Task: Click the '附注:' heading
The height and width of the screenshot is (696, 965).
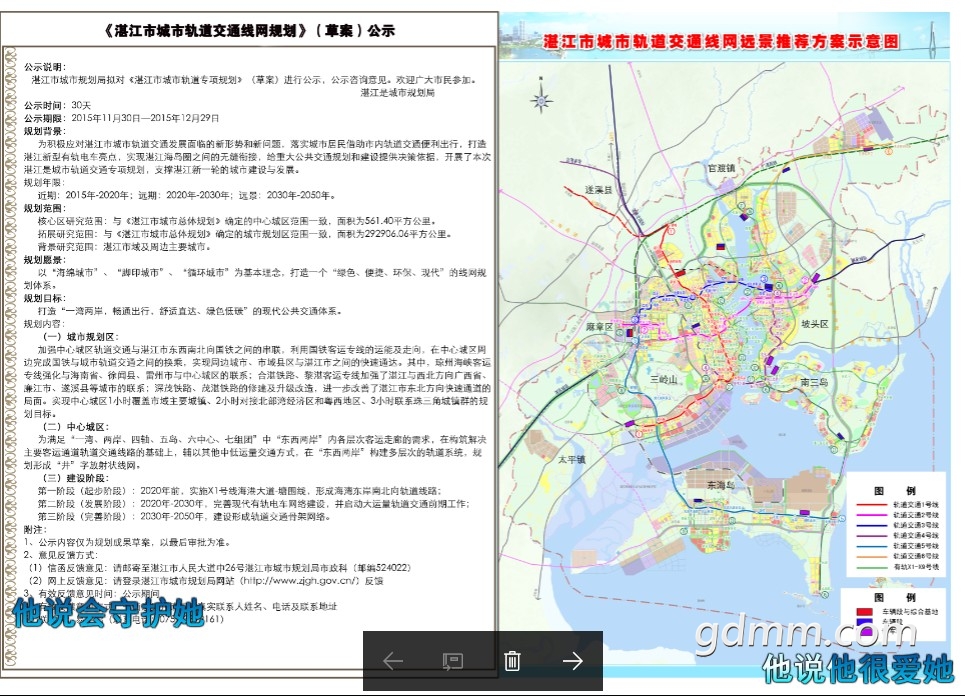Action: [x=35, y=529]
